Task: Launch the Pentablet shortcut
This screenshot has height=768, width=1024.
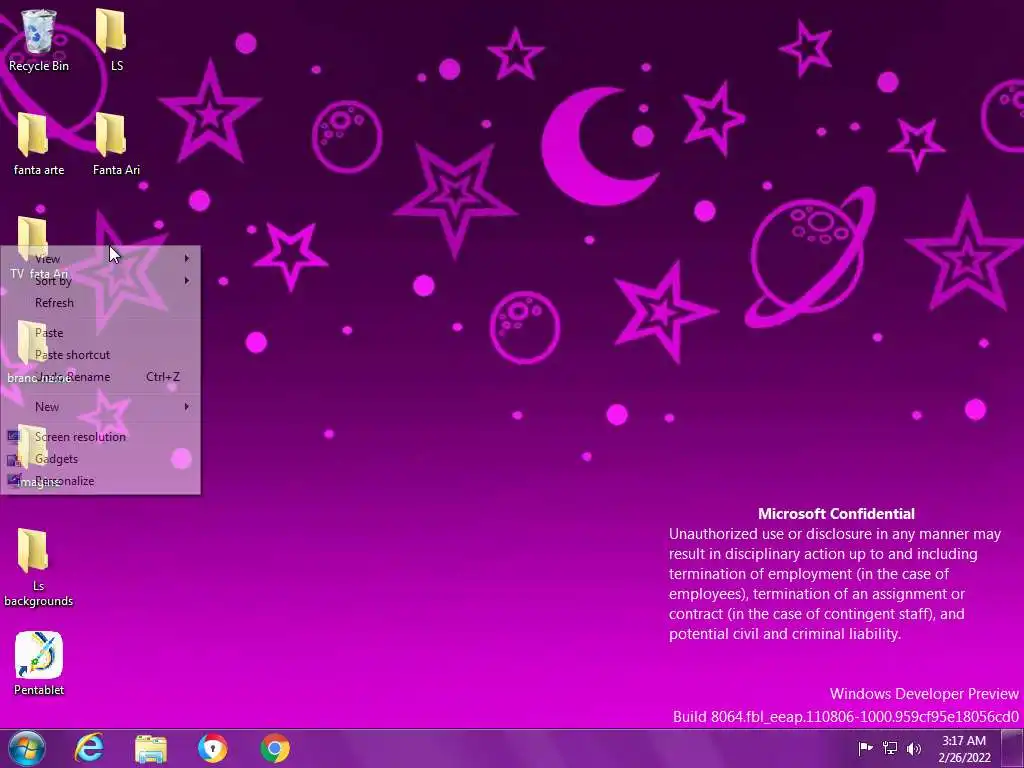Action: (x=39, y=663)
